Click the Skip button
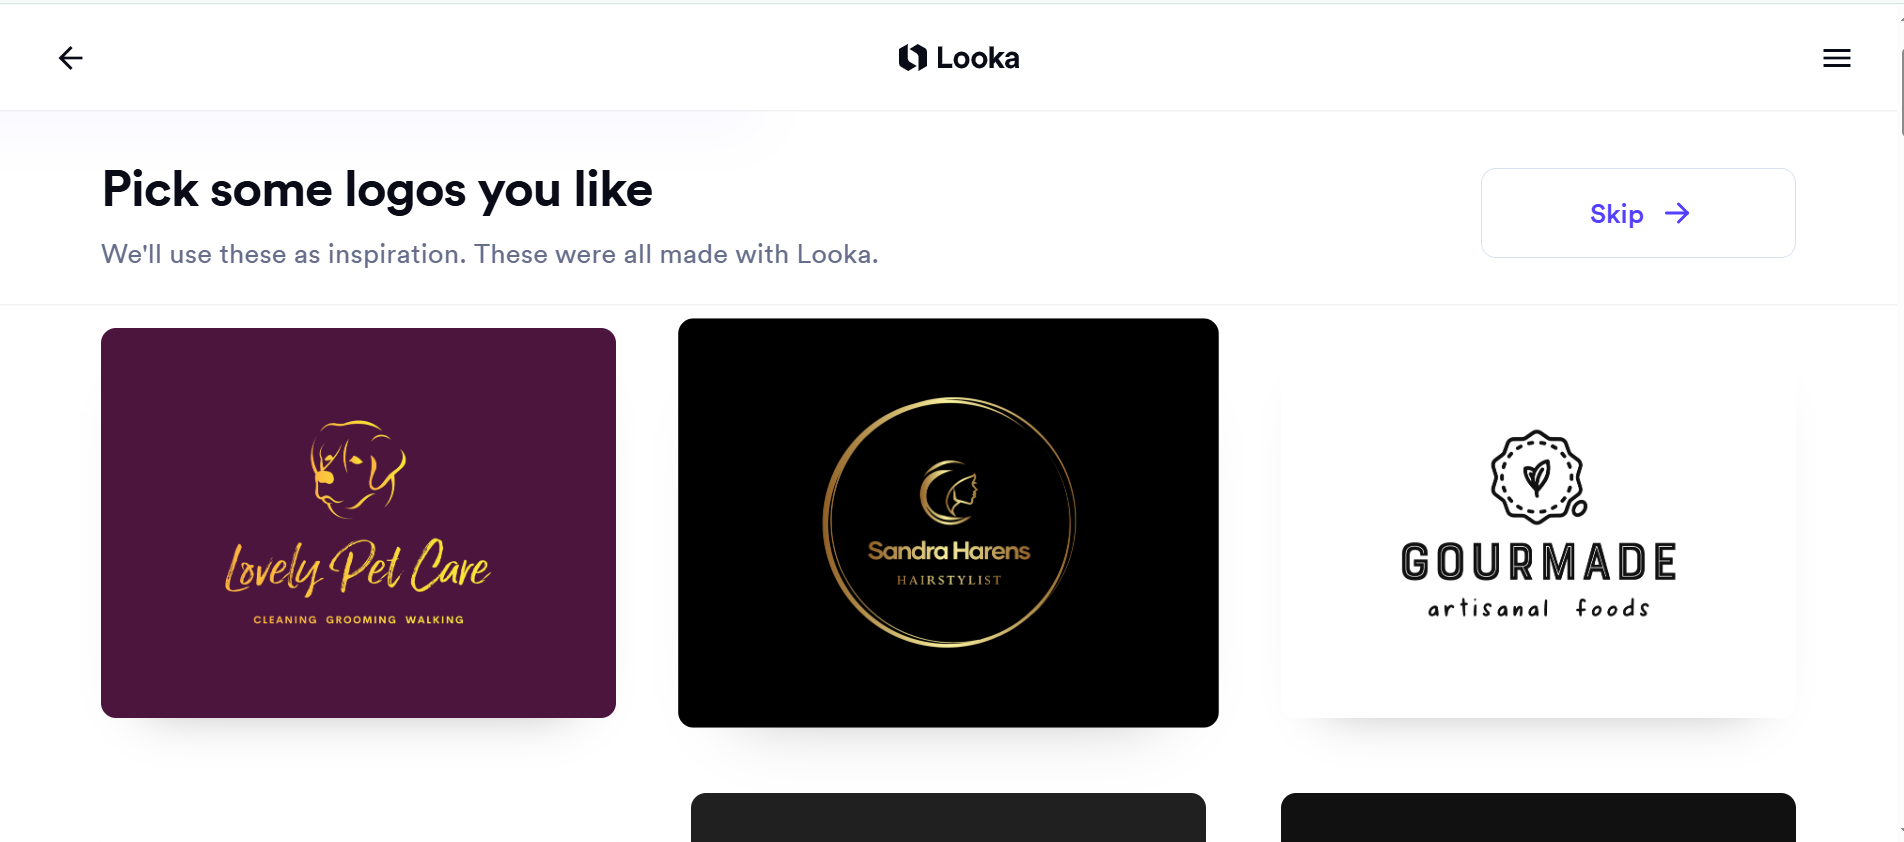Viewport: 1904px width, 842px height. click(x=1637, y=213)
